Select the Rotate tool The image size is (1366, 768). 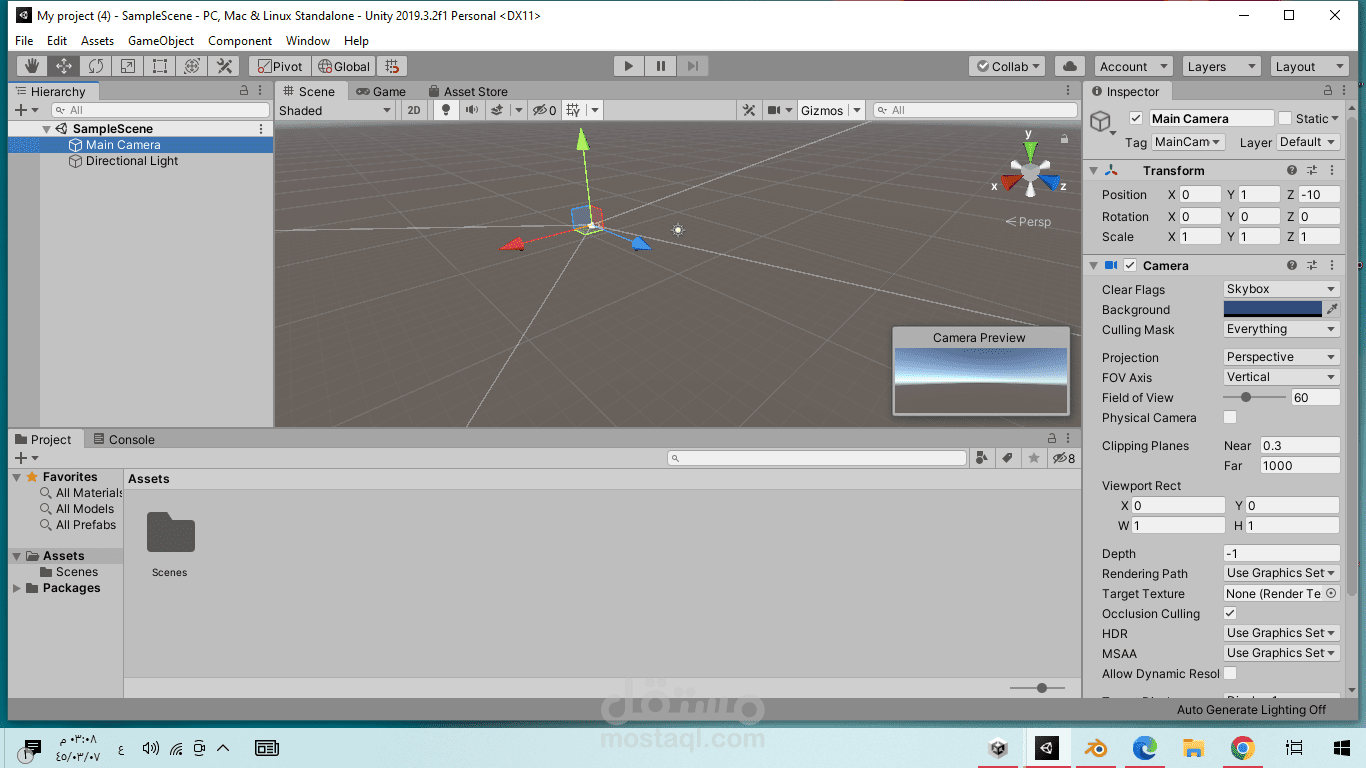(96, 66)
